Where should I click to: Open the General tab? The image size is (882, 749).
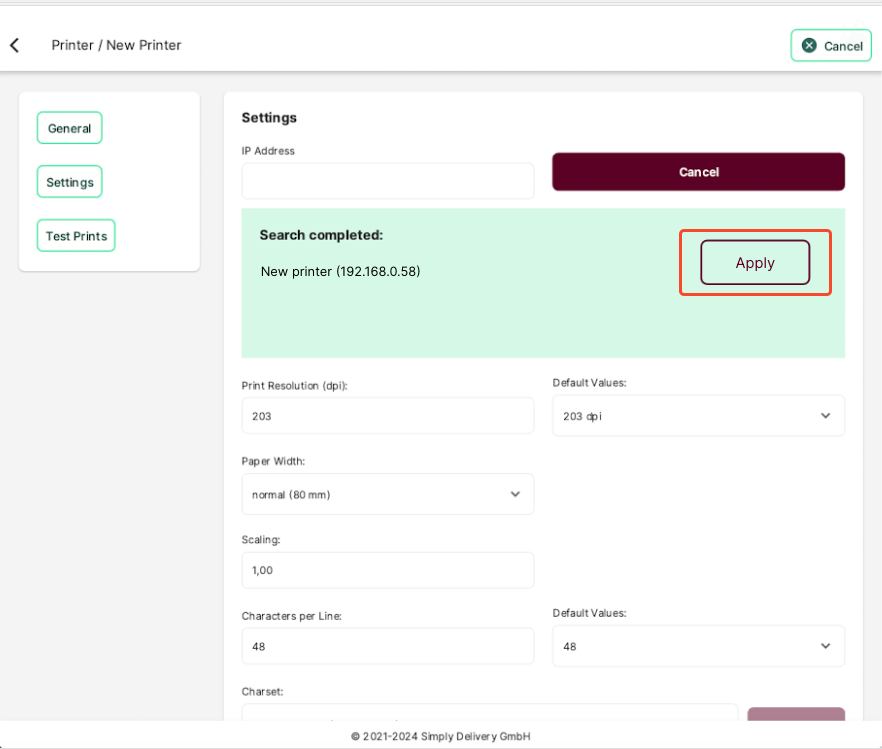click(x=69, y=128)
